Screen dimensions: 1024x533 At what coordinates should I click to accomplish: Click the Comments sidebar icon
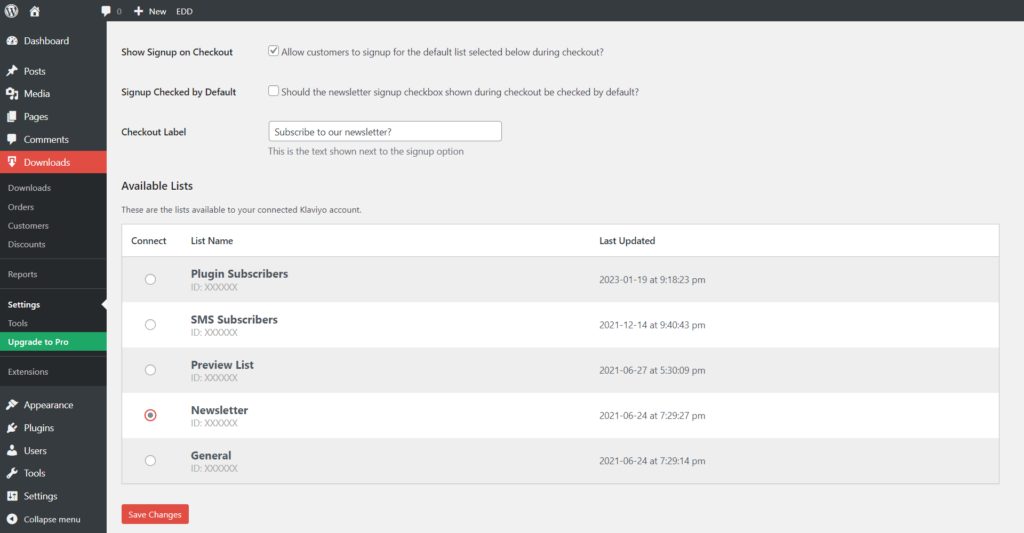tap(12, 139)
